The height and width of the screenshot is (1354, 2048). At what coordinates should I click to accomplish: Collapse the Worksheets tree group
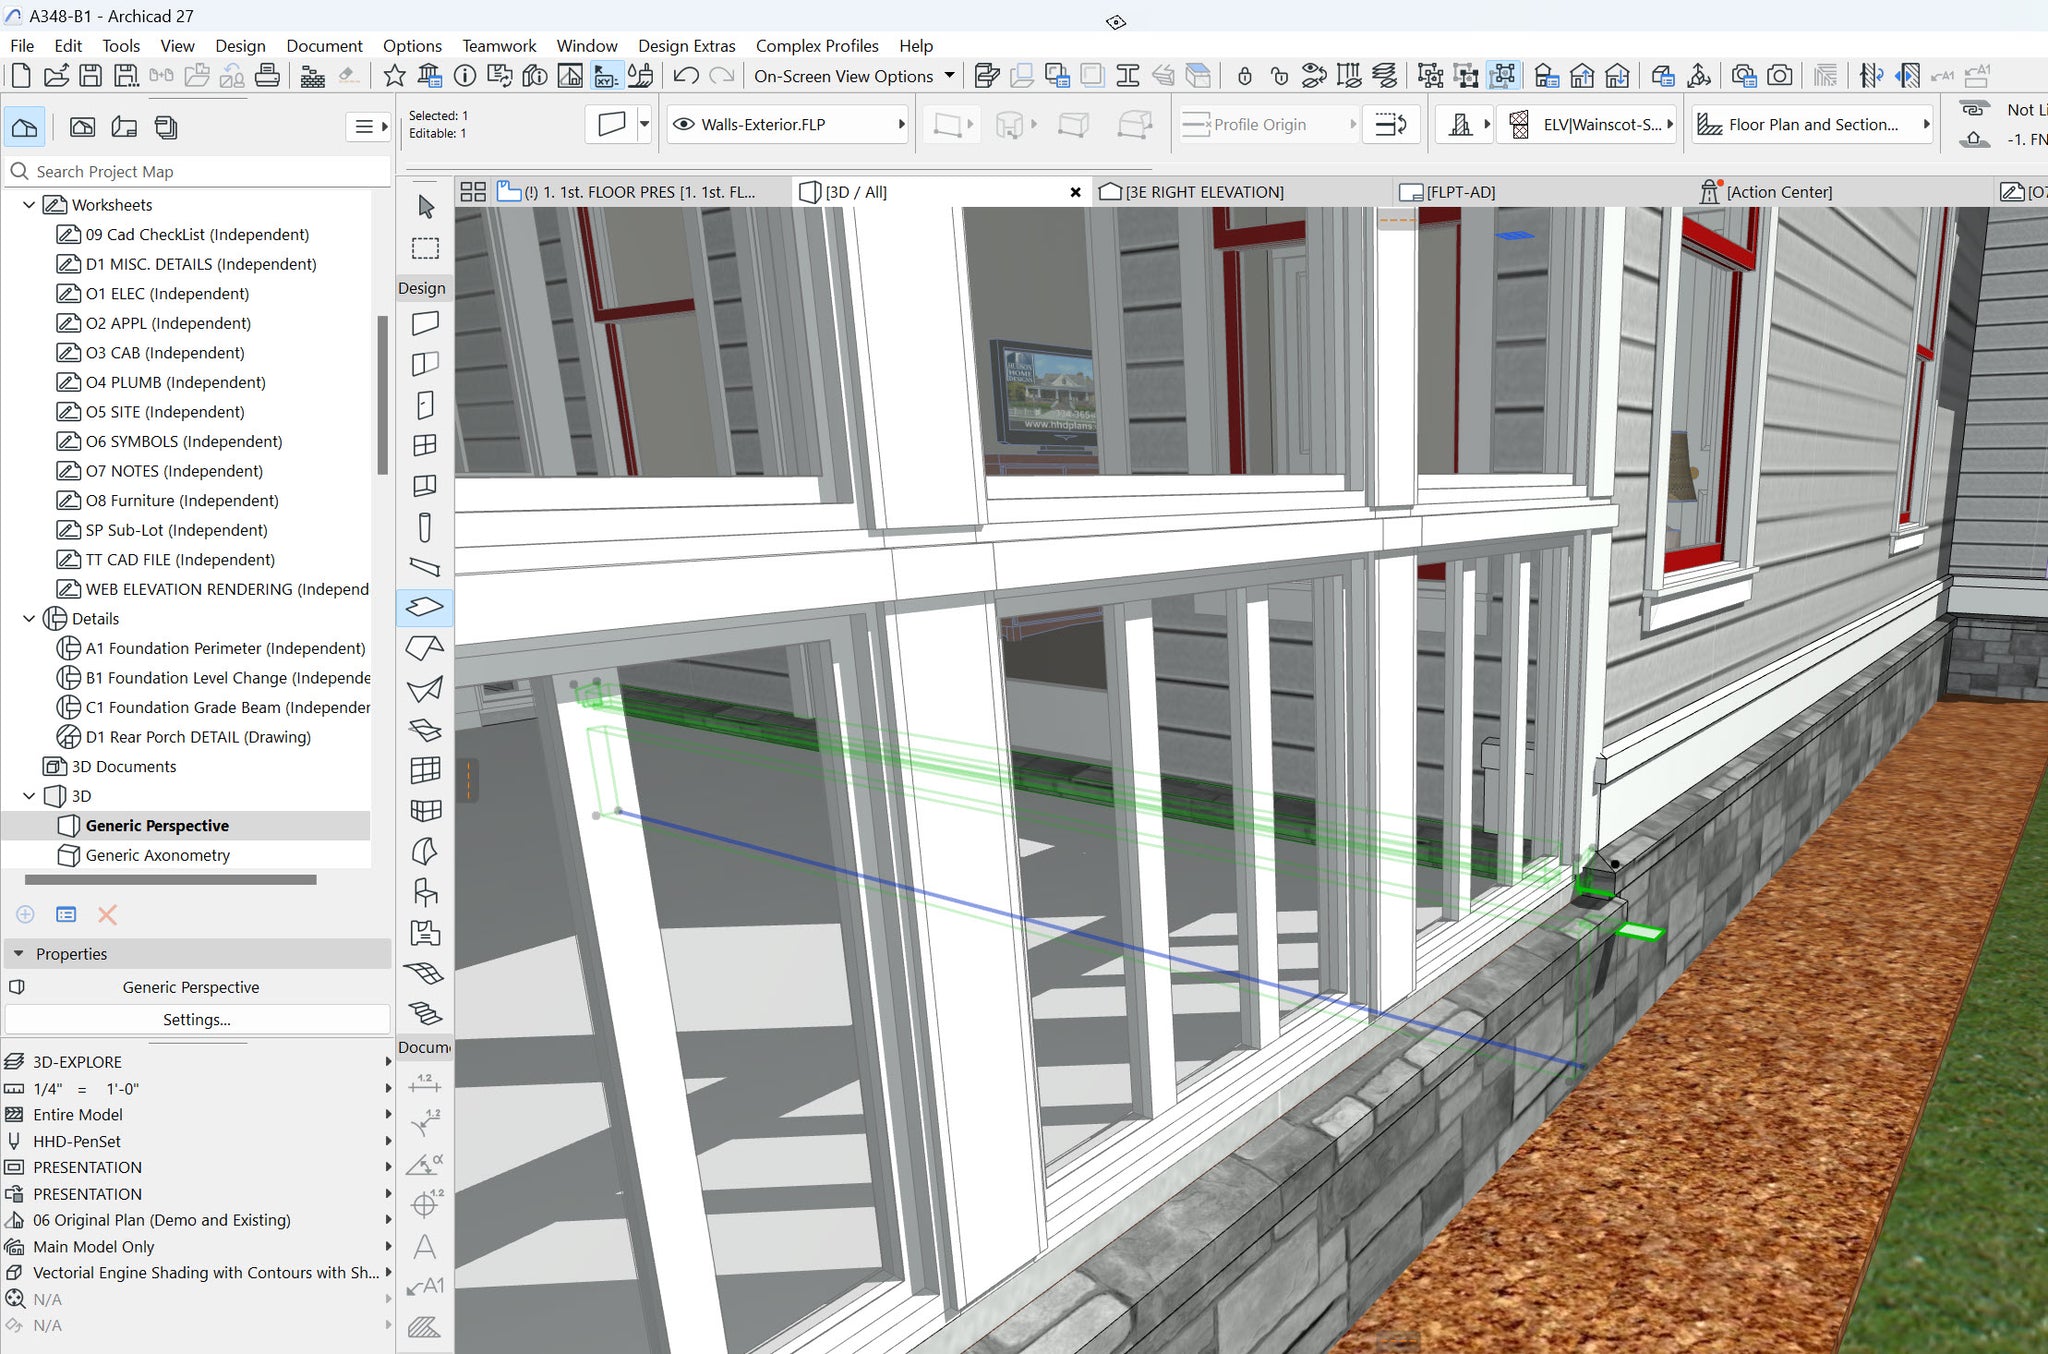coord(28,205)
